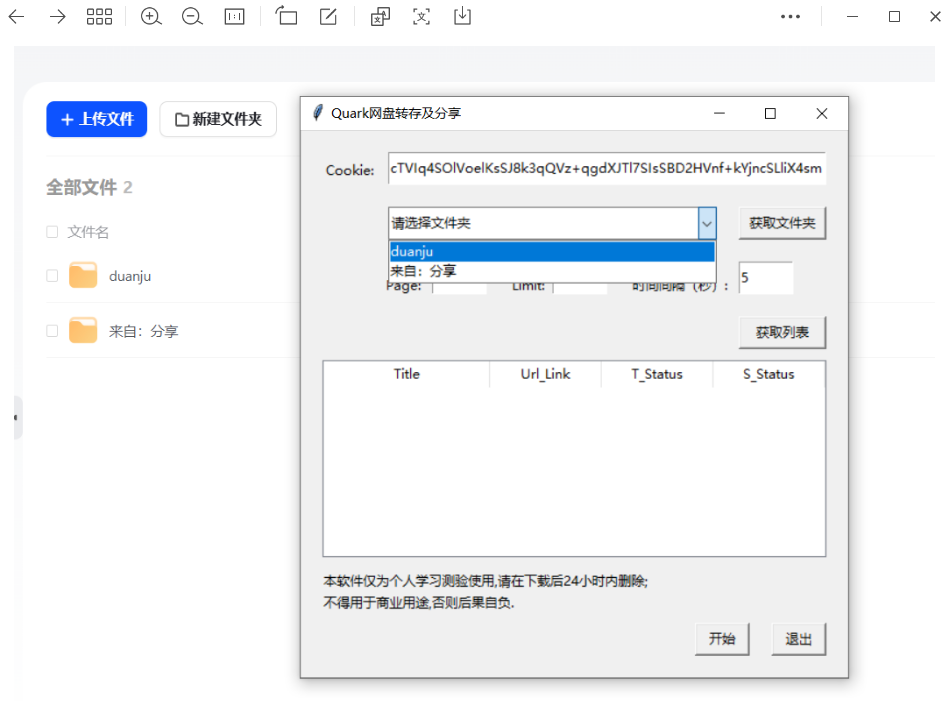The width and height of the screenshot is (947, 701).
Task: Show actual size with the 1:1 icon
Action: pyautogui.click(x=234, y=16)
